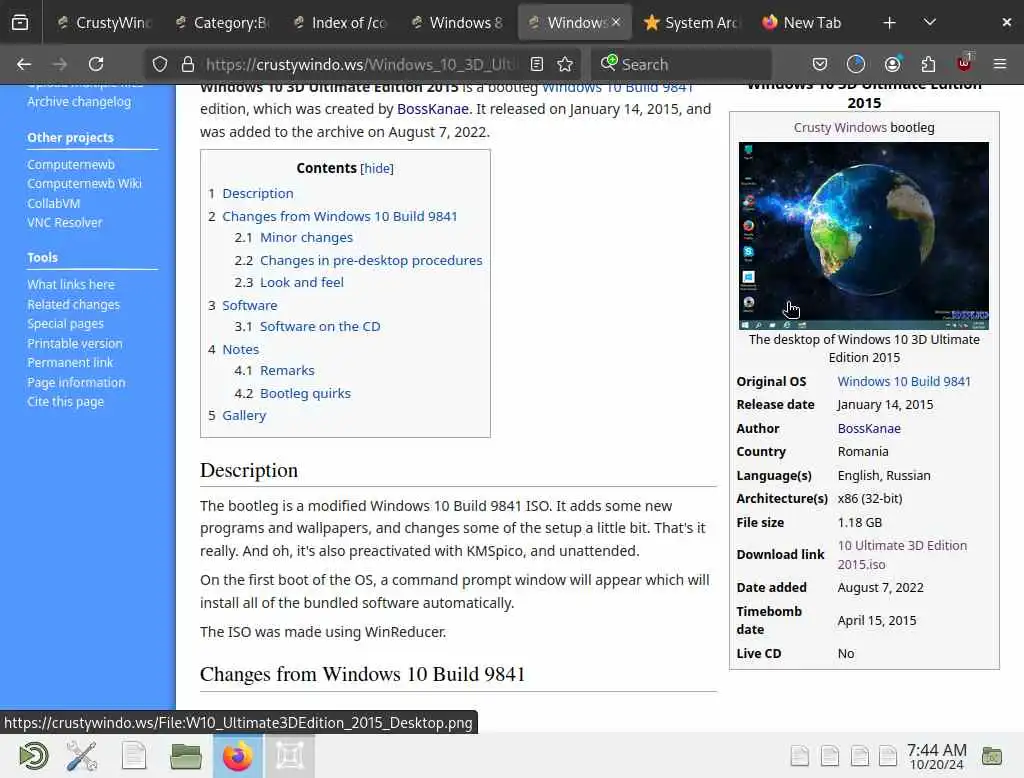Click the tracking protection shield icon
Image resolution: width=1024 pixels, height=778 pixels.
pos(160,64)
